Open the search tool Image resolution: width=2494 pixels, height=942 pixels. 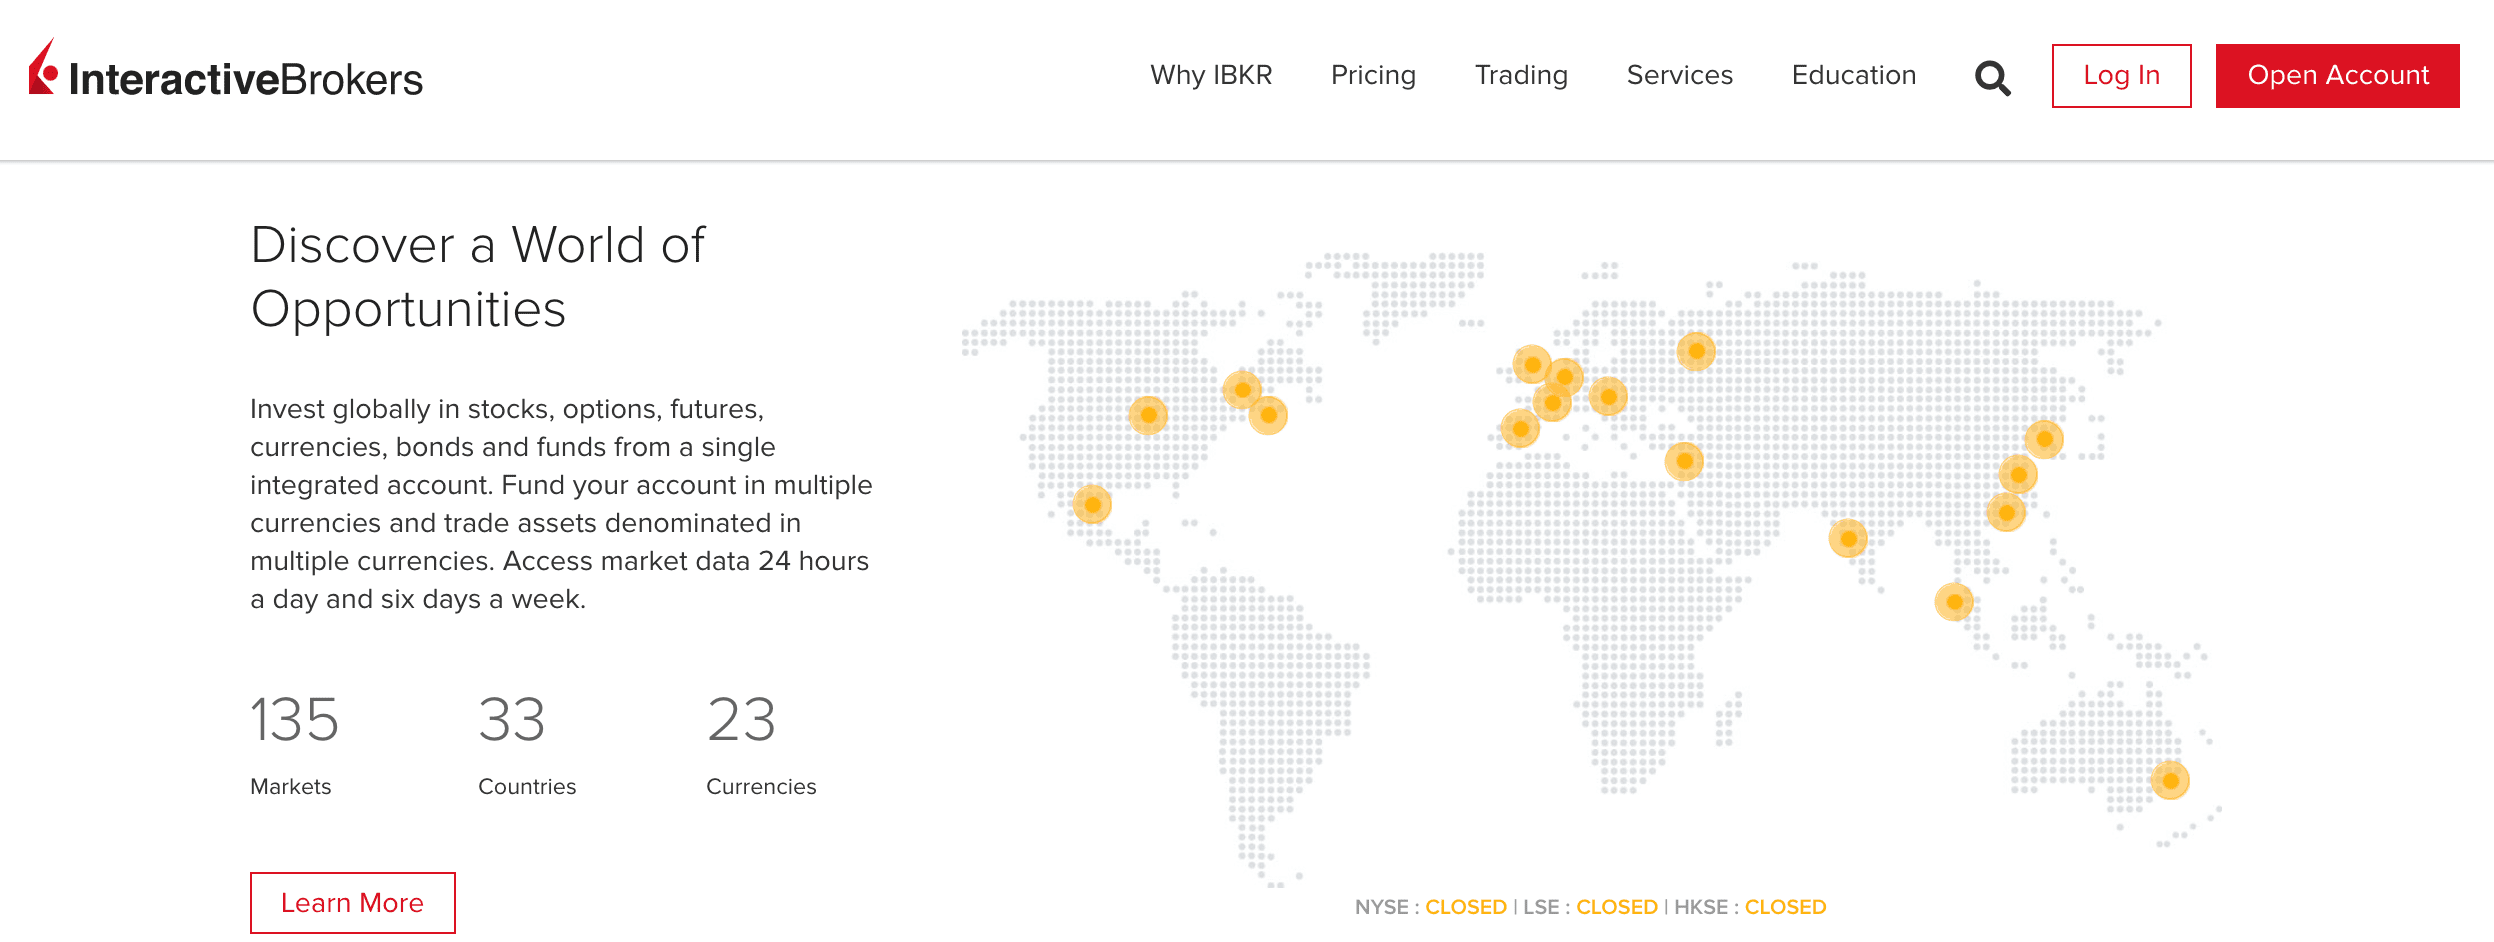[1990, 76]
